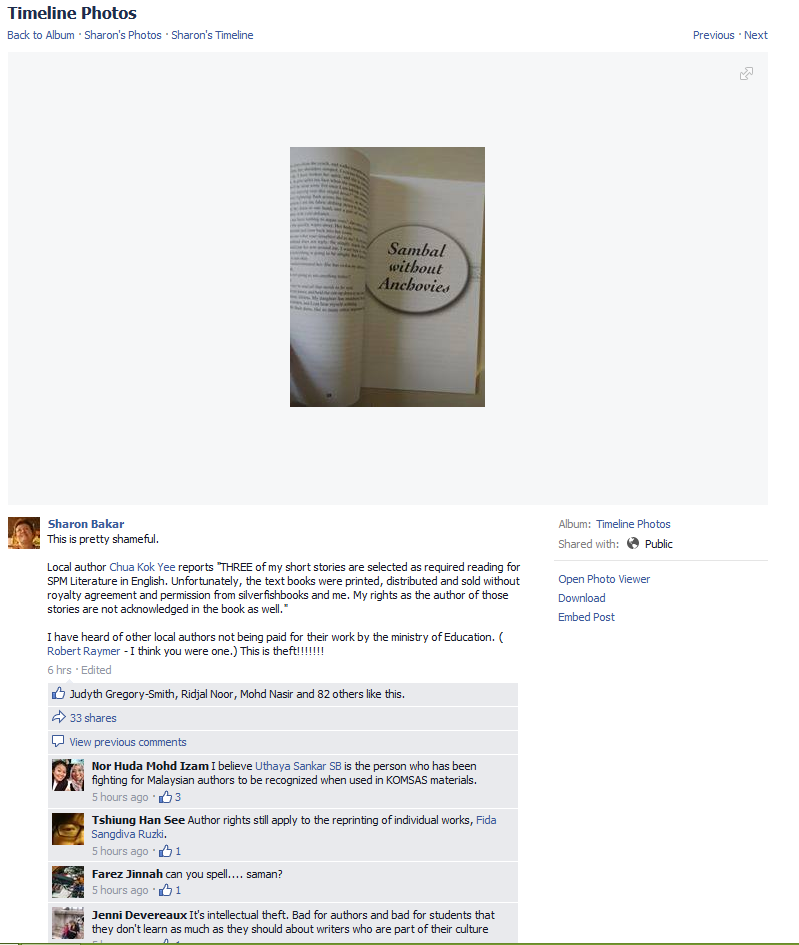
Task: Click the Download link
Action: coord(581,598)
